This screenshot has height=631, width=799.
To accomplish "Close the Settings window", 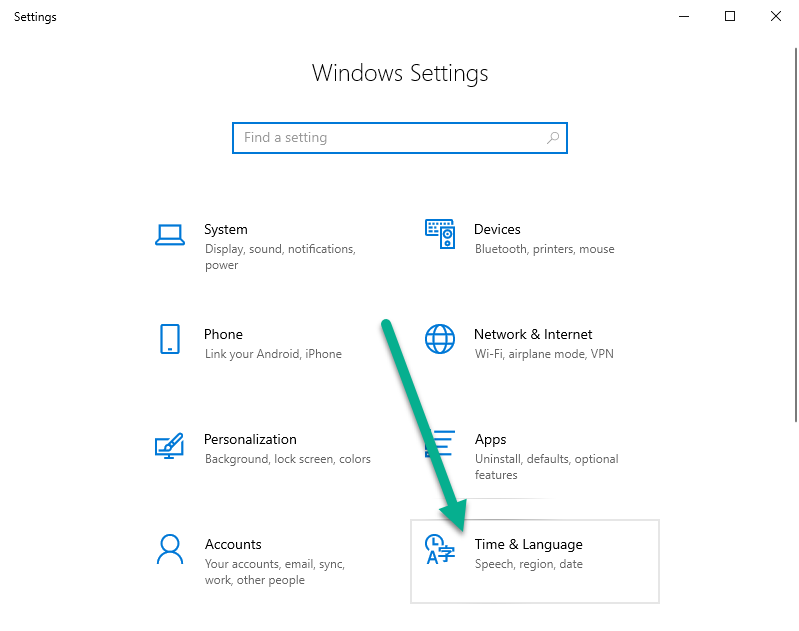I will [x=776, y=16].
